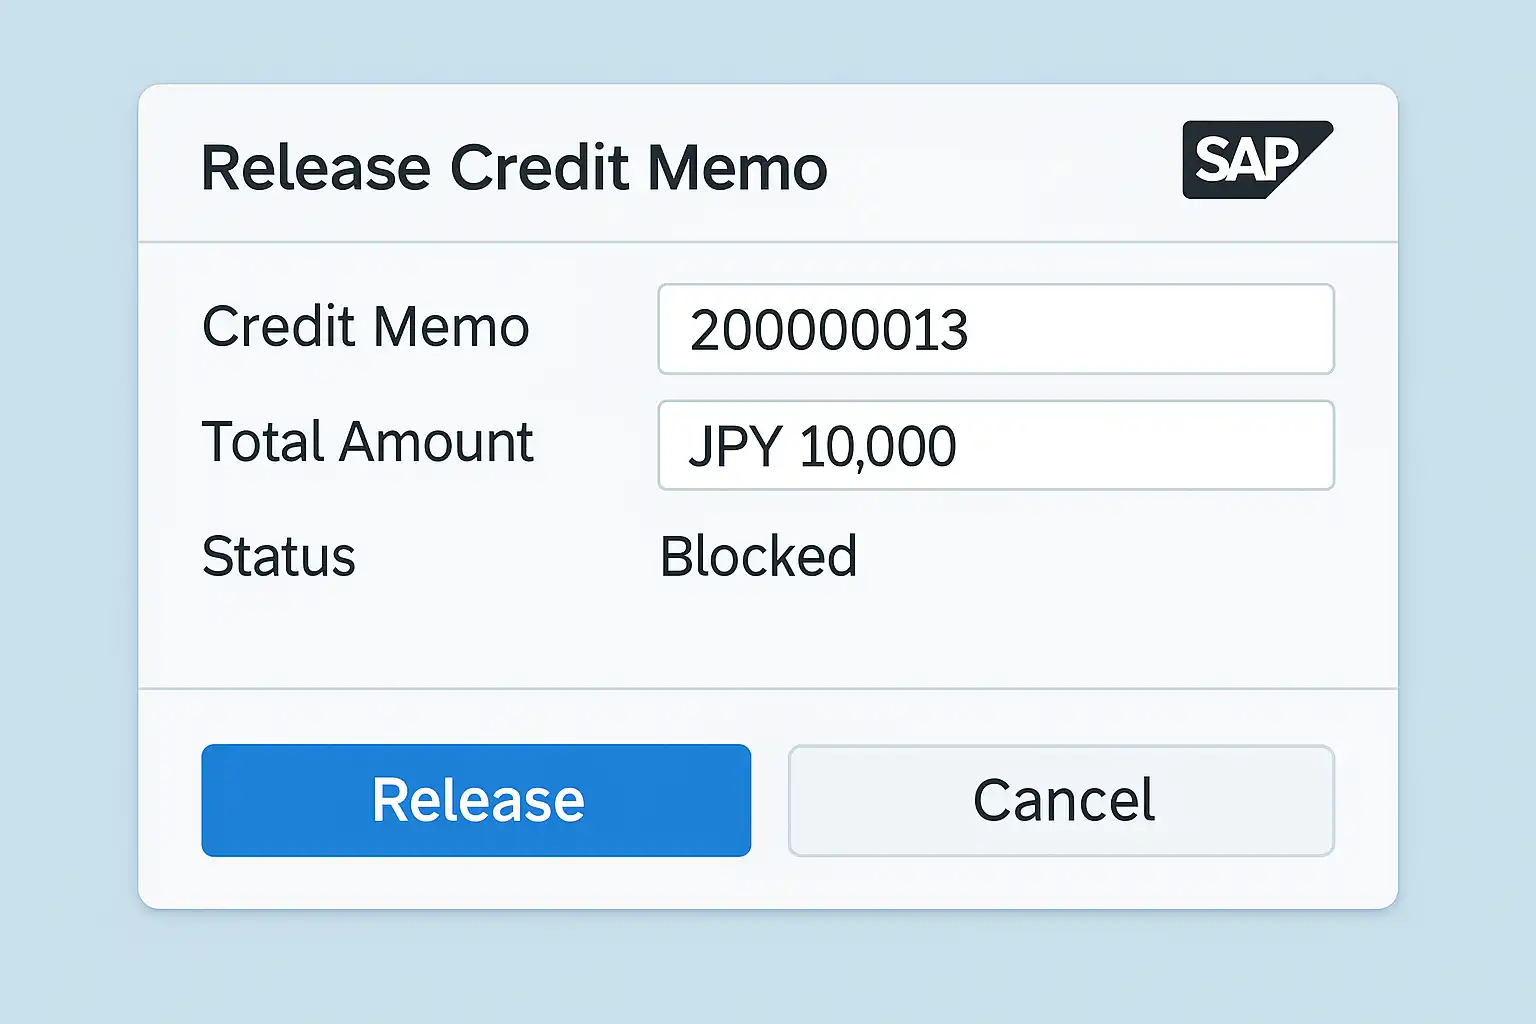Focus the Total Amount input field
This screenshot has height=1024, width=1536.
click(995, 445)
